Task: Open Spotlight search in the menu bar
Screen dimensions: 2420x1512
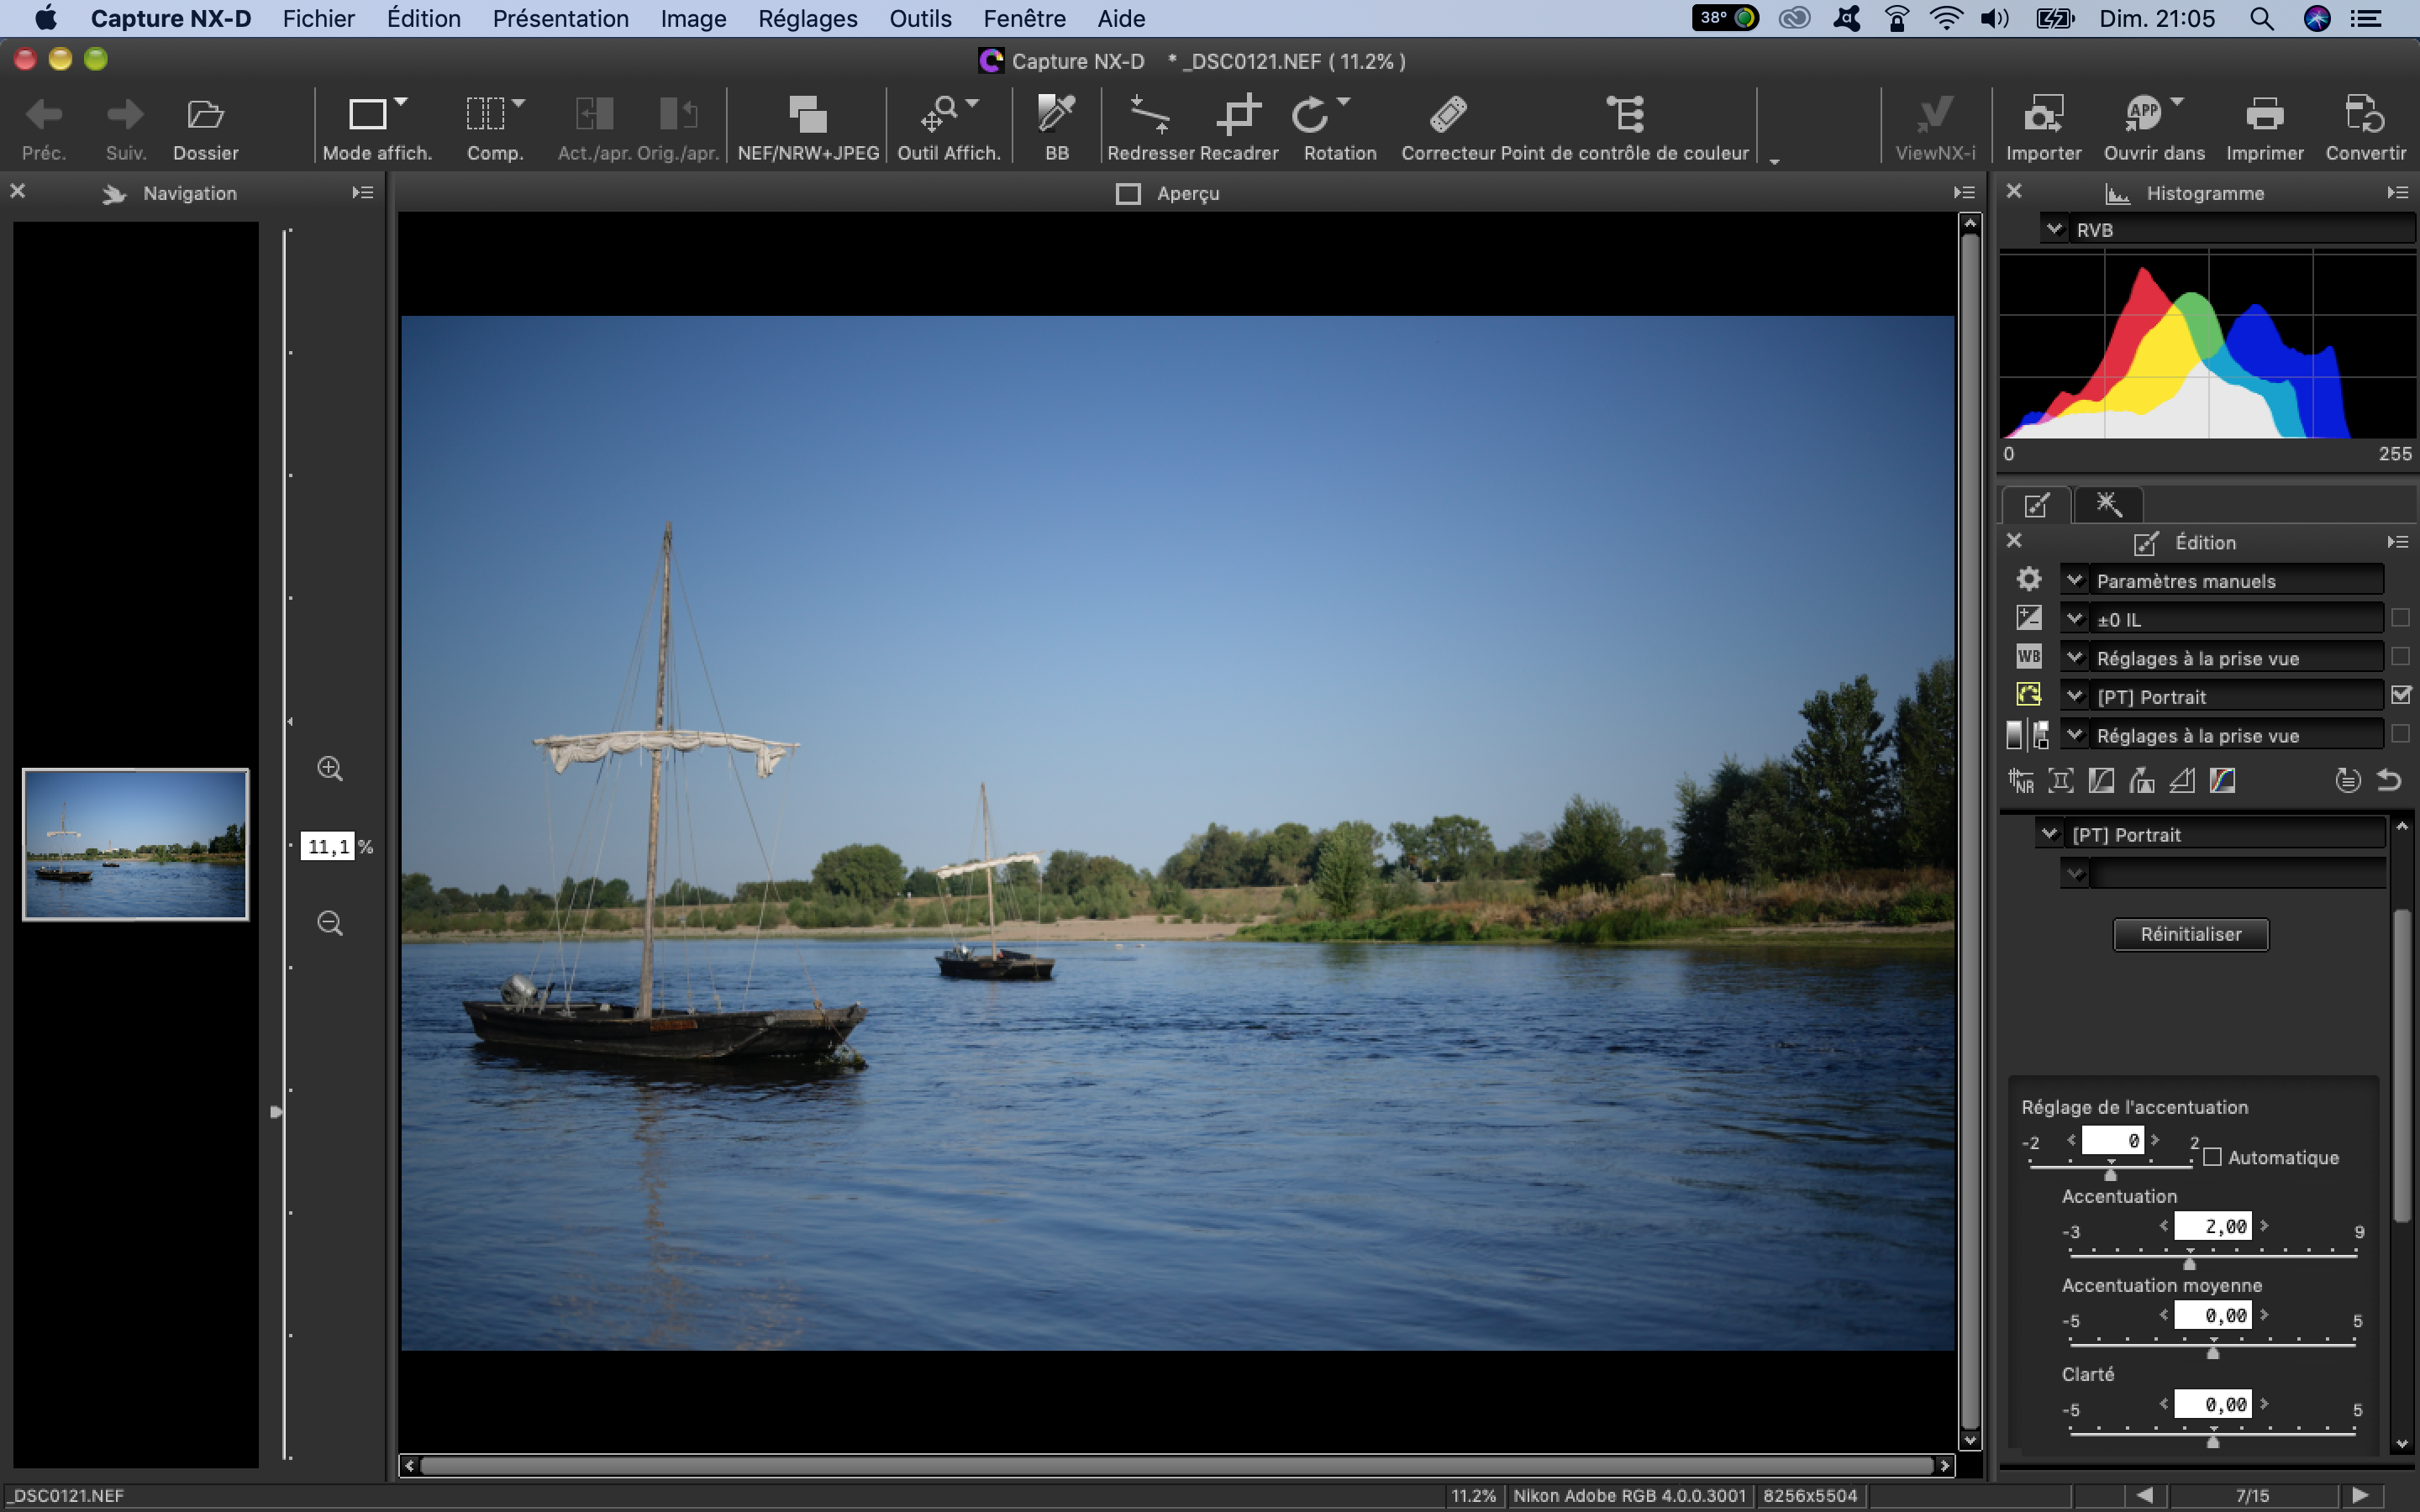Action: [2261, 18]
